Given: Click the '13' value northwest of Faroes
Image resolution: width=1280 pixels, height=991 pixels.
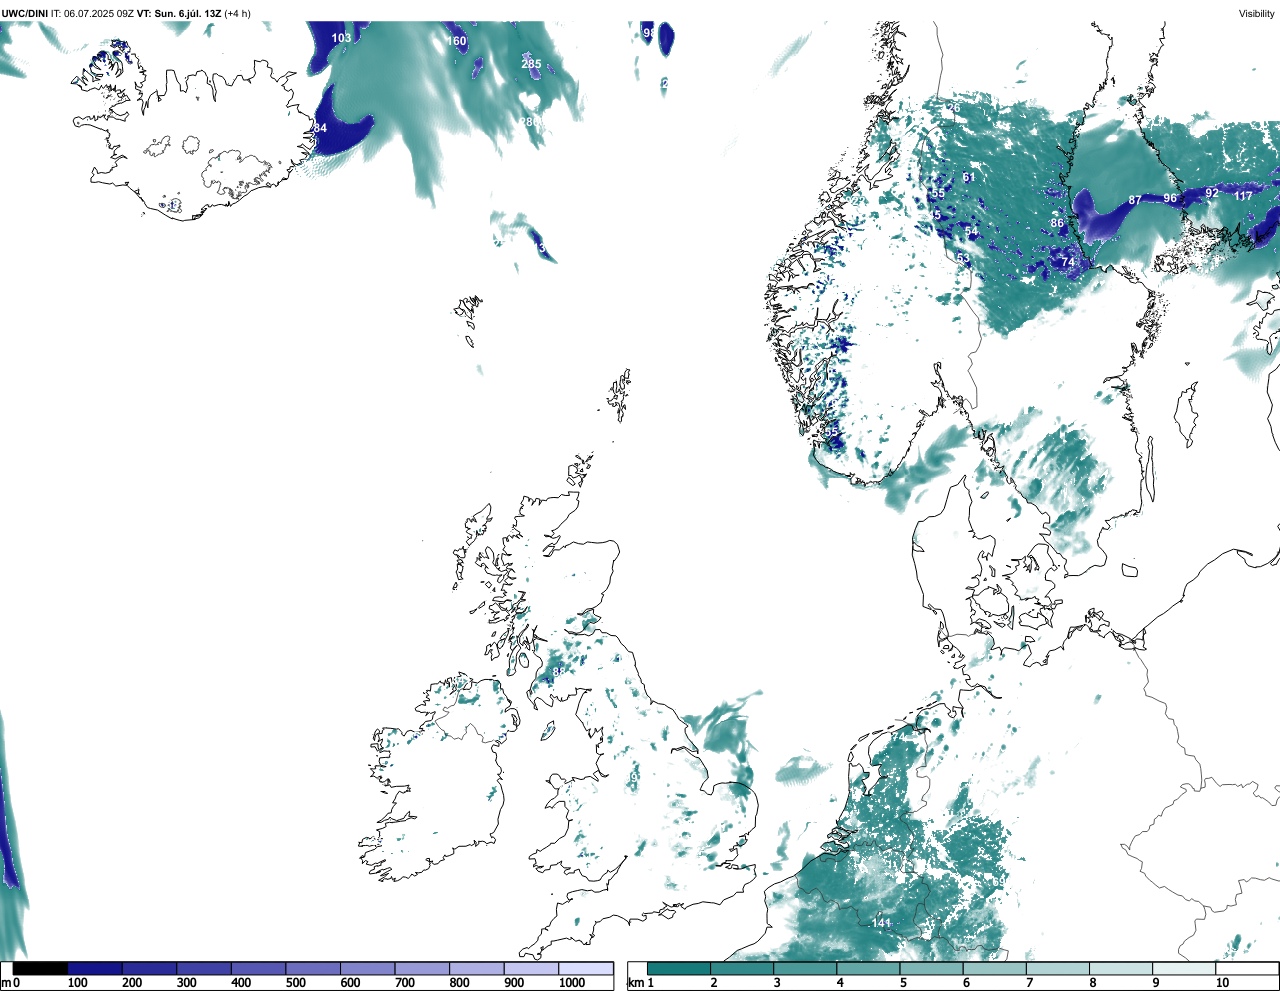Looking at the screenshot, I should (539, 248).
